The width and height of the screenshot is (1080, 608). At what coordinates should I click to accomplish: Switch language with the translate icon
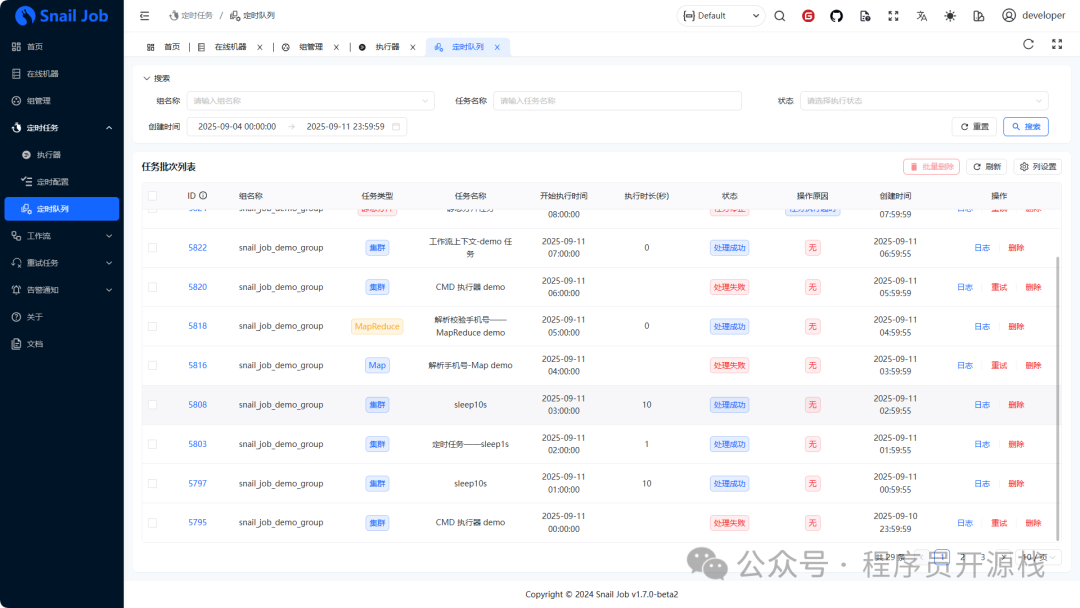click(x=922, y=16)
